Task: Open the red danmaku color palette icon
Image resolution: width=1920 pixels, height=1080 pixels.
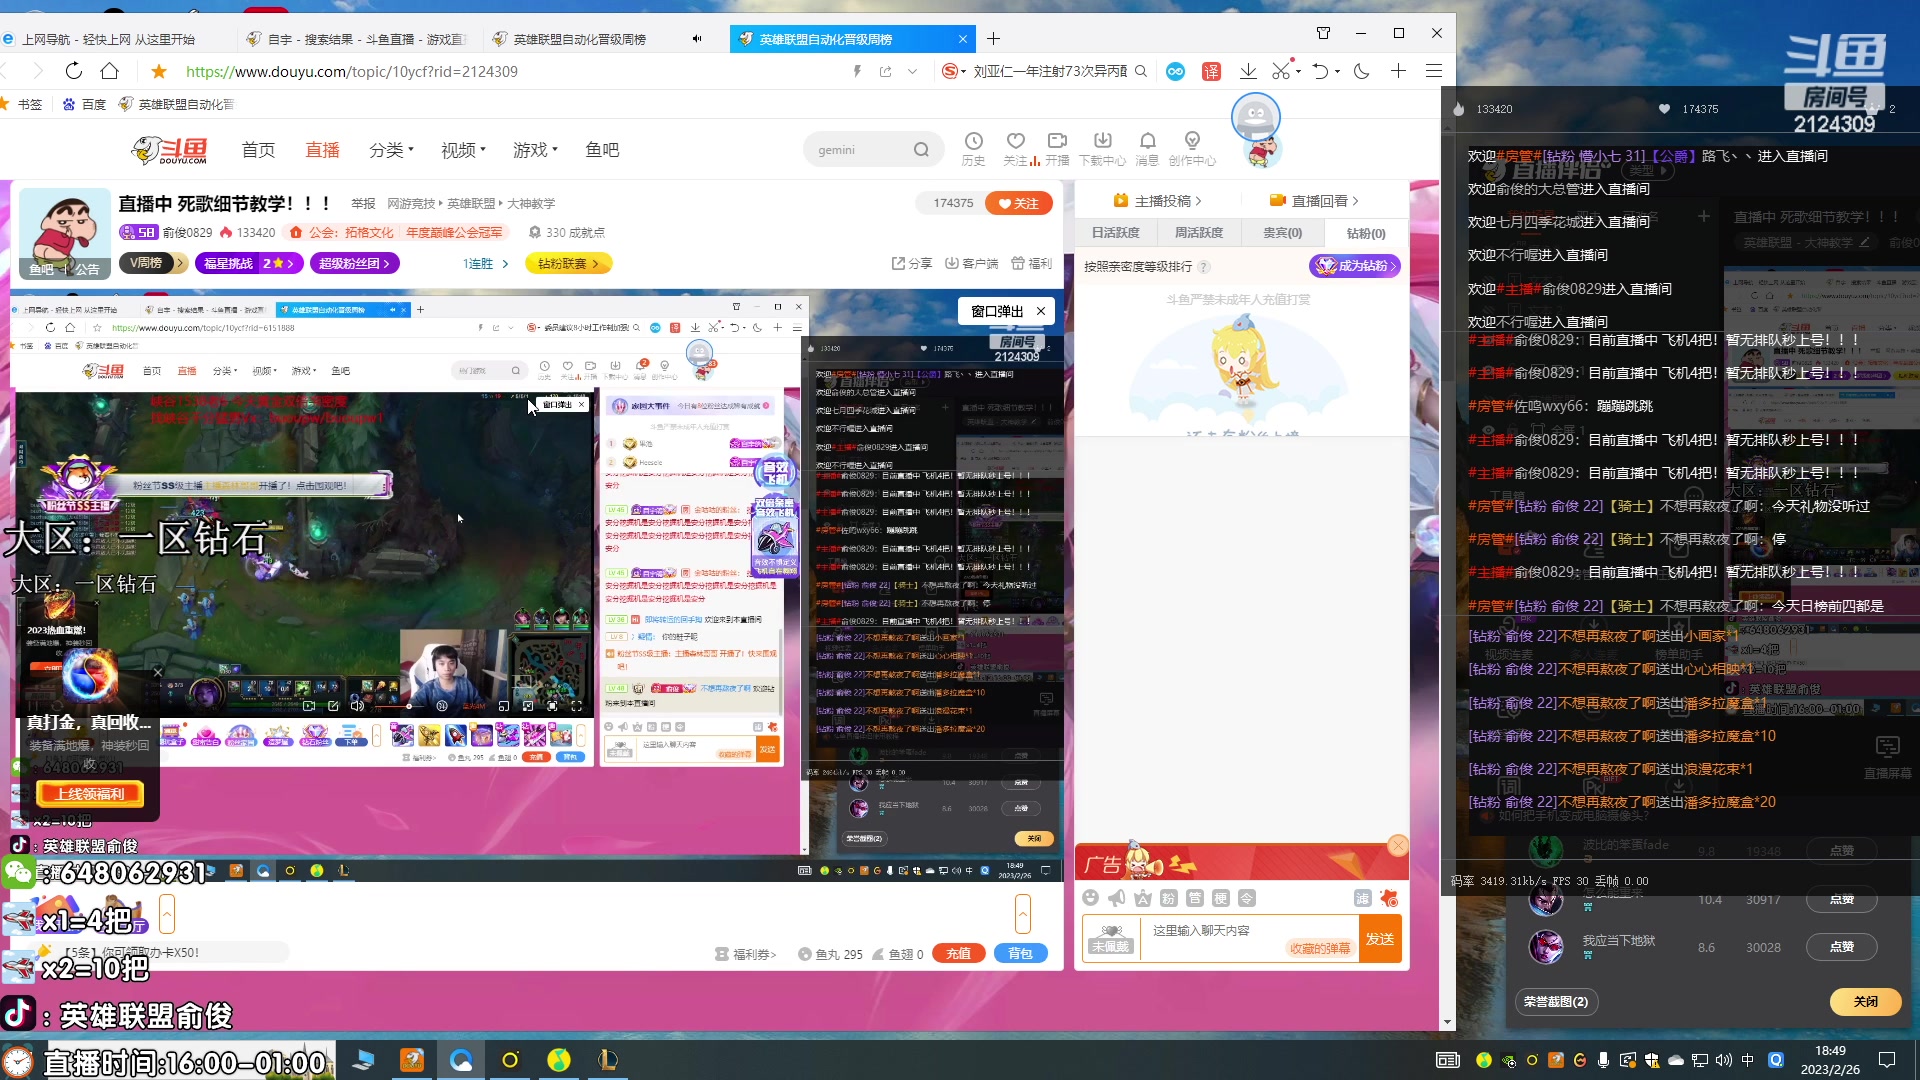Action: tap(1388, 898)
